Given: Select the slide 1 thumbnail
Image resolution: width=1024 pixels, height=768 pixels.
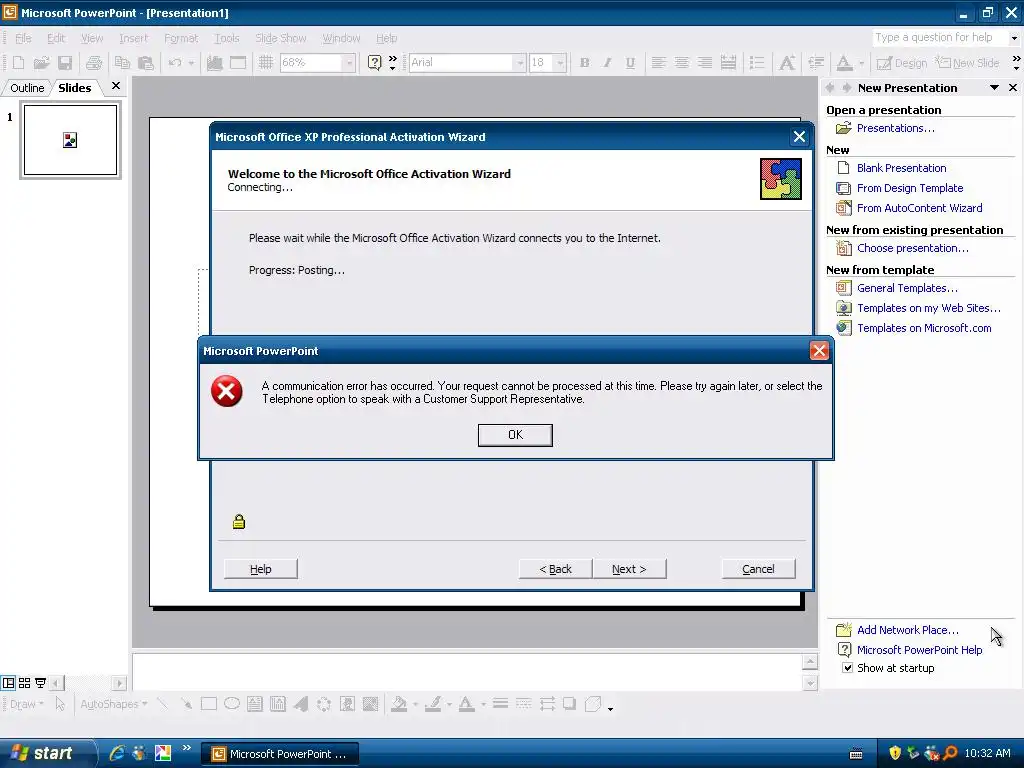Looking at the screenshot, I should tap(71, 140).
